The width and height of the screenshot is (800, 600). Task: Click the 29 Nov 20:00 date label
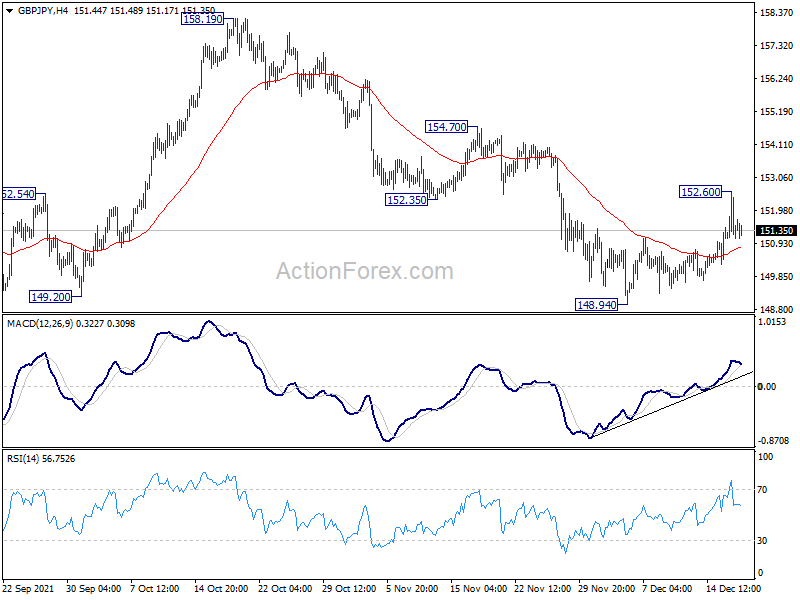(x=606, y=588)
